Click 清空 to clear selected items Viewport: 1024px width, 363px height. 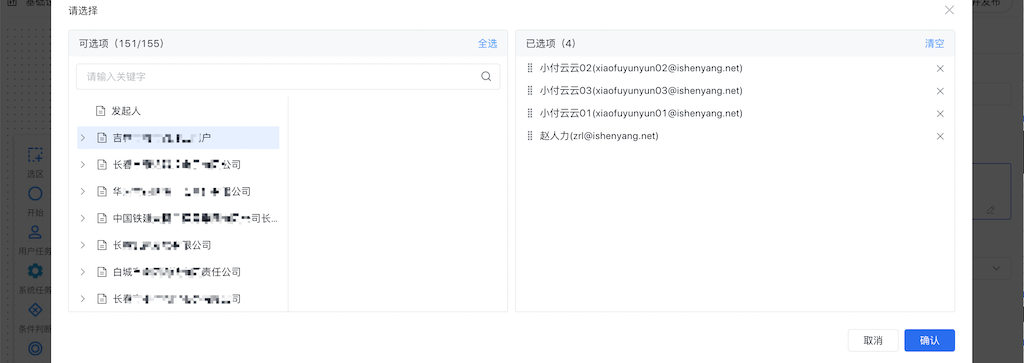934,44
